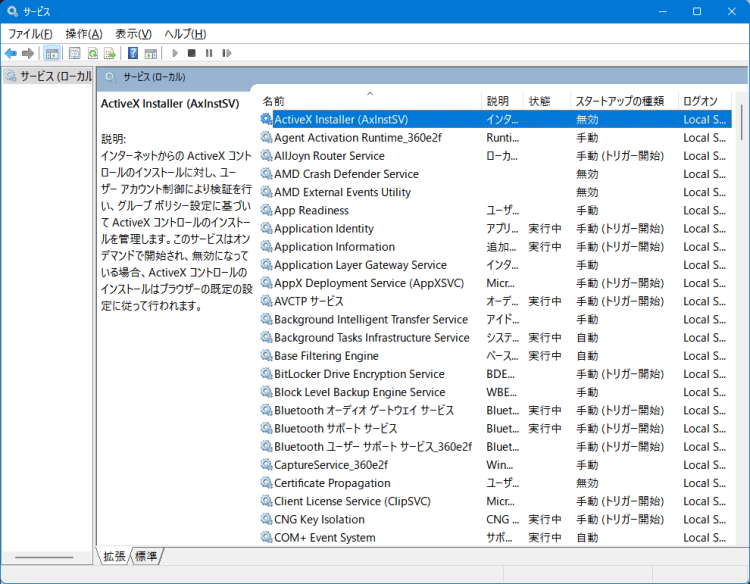
Task: Sort by the 説明 column header
Action: pos(502,100)
